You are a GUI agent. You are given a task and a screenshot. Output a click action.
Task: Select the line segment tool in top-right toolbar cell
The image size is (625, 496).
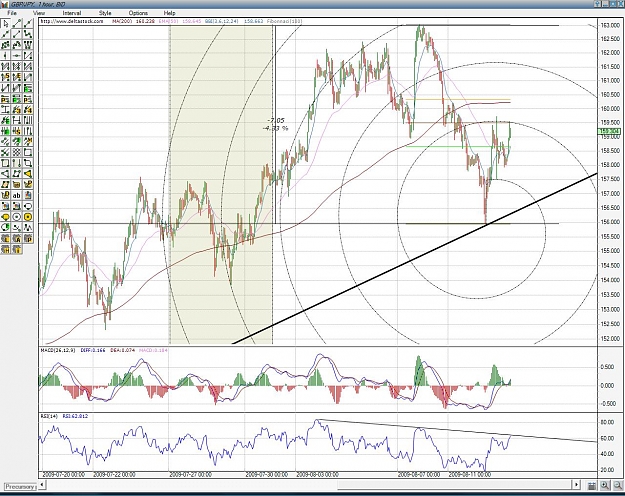point(28,24)
